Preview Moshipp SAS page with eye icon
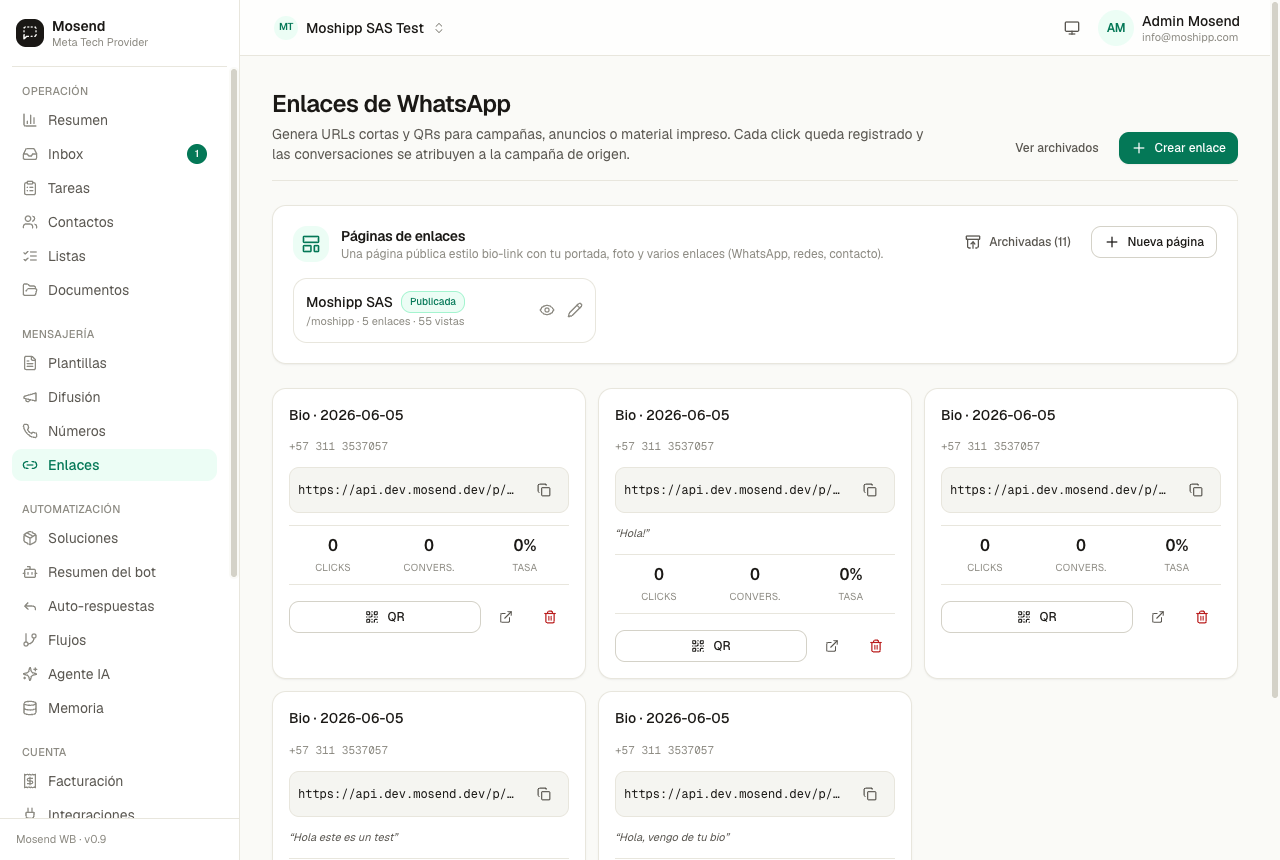This screenshot has height=860, width=1280. pos(547,310)
